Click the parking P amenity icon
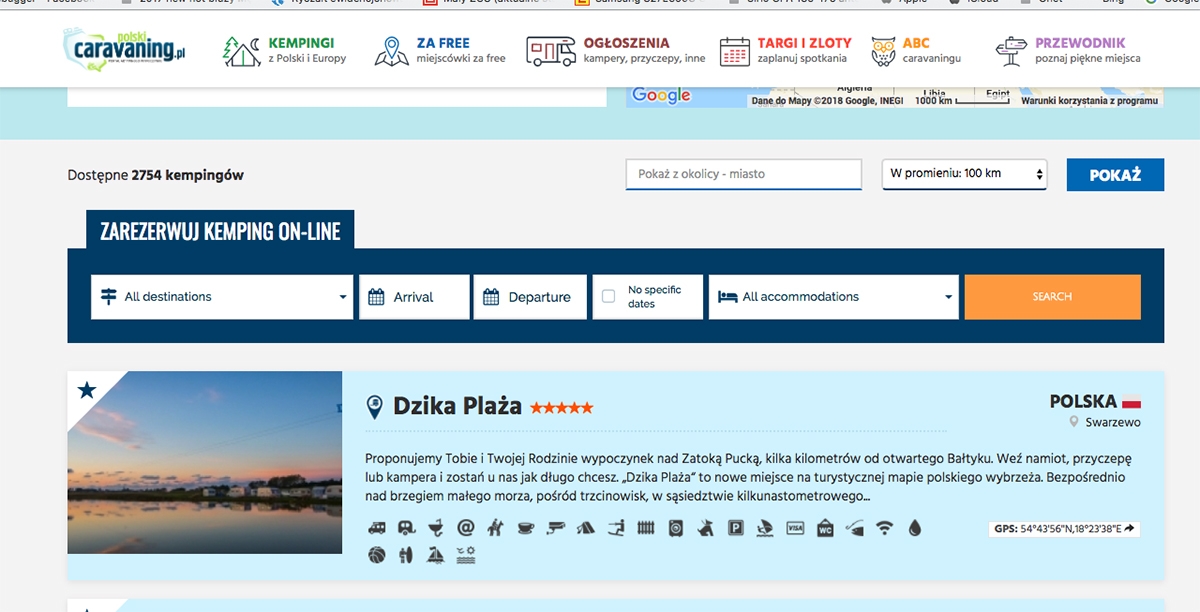This screenshot has width=1200, height=612. pyautogui.click(x=735, y=528)
